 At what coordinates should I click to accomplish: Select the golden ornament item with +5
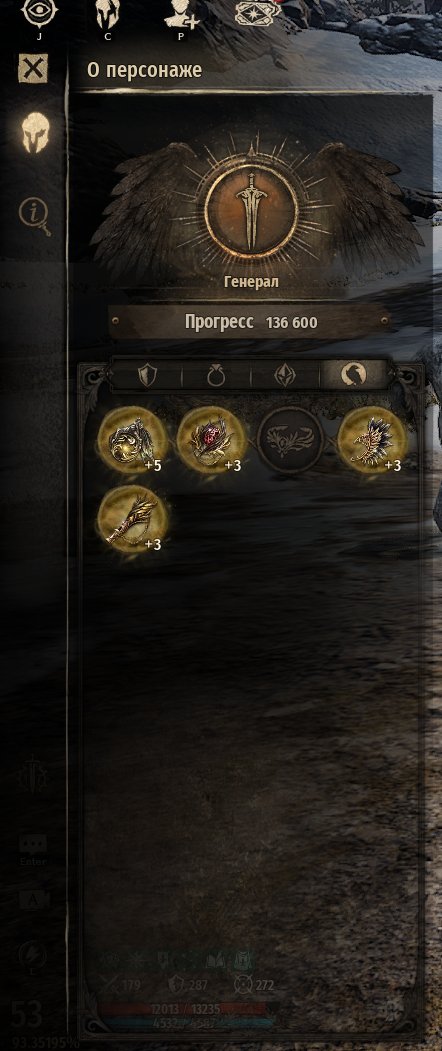pyautogui.click(x=132, y=440)
